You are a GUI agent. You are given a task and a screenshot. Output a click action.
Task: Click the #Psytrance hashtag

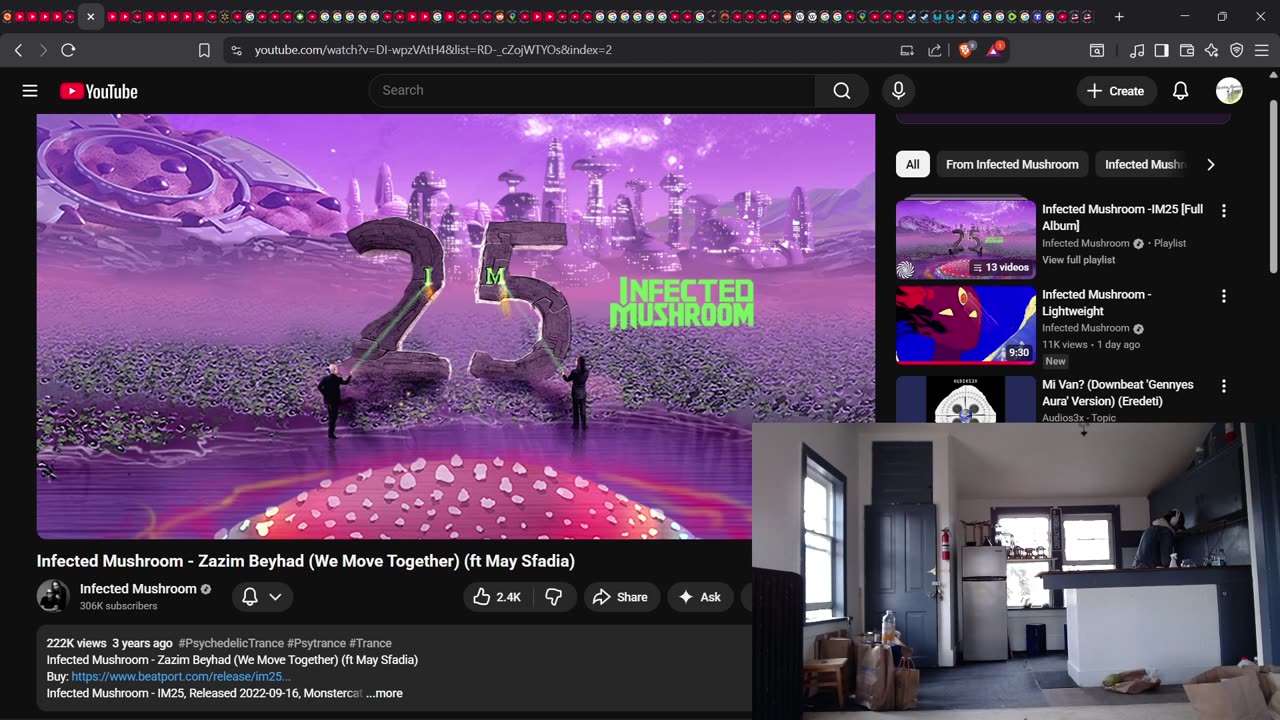coord(316,643)
